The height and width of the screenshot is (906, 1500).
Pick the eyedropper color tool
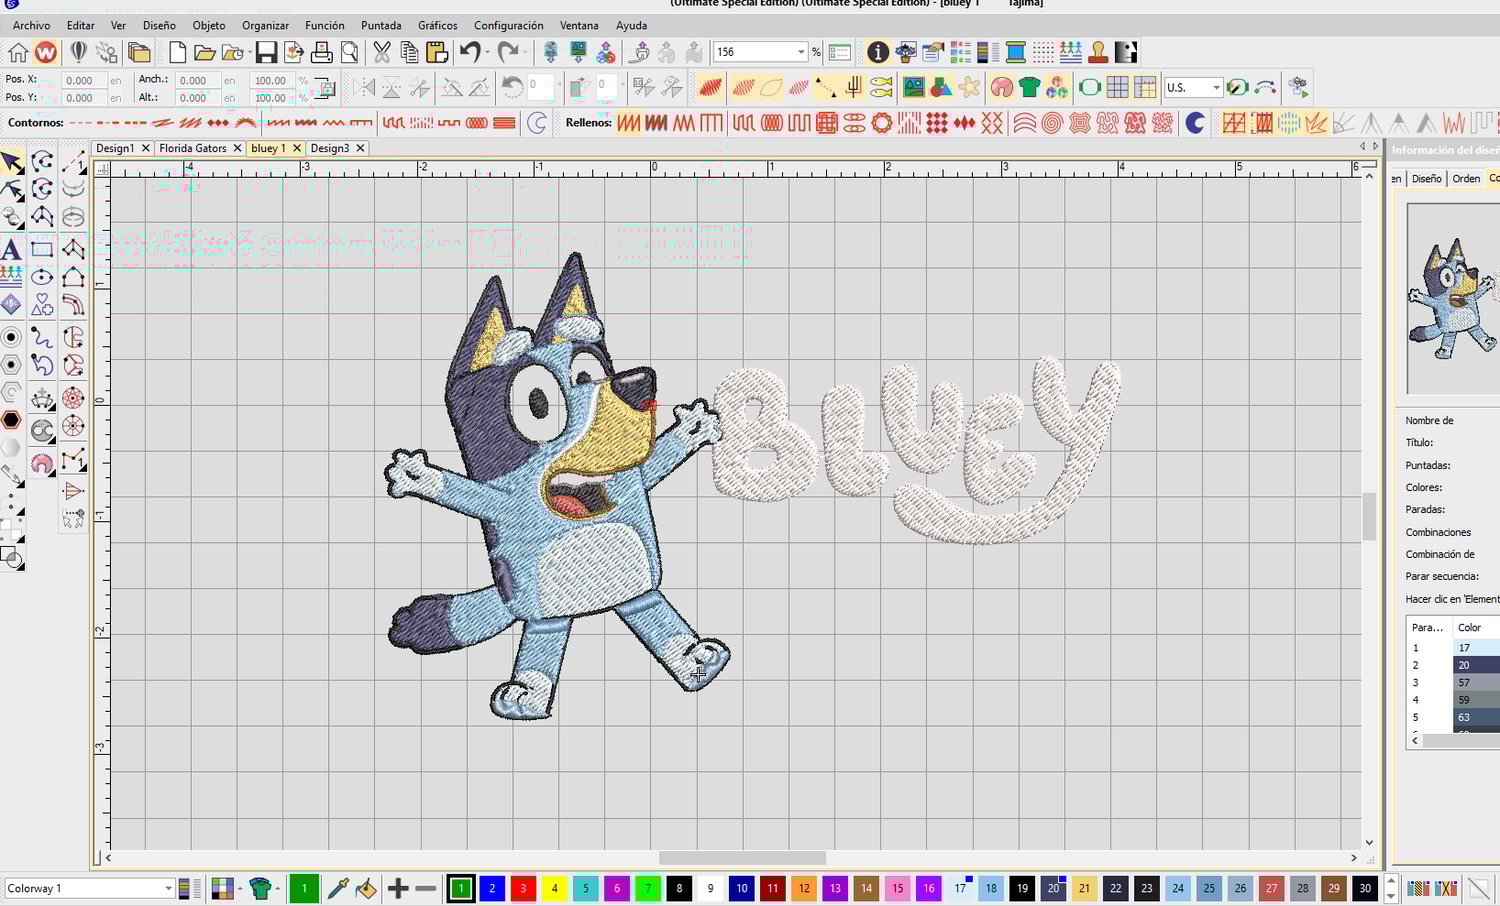(338, 888)
